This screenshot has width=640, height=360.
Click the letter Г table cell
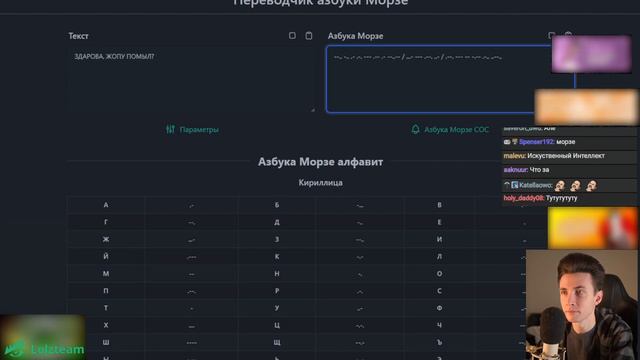106,222
